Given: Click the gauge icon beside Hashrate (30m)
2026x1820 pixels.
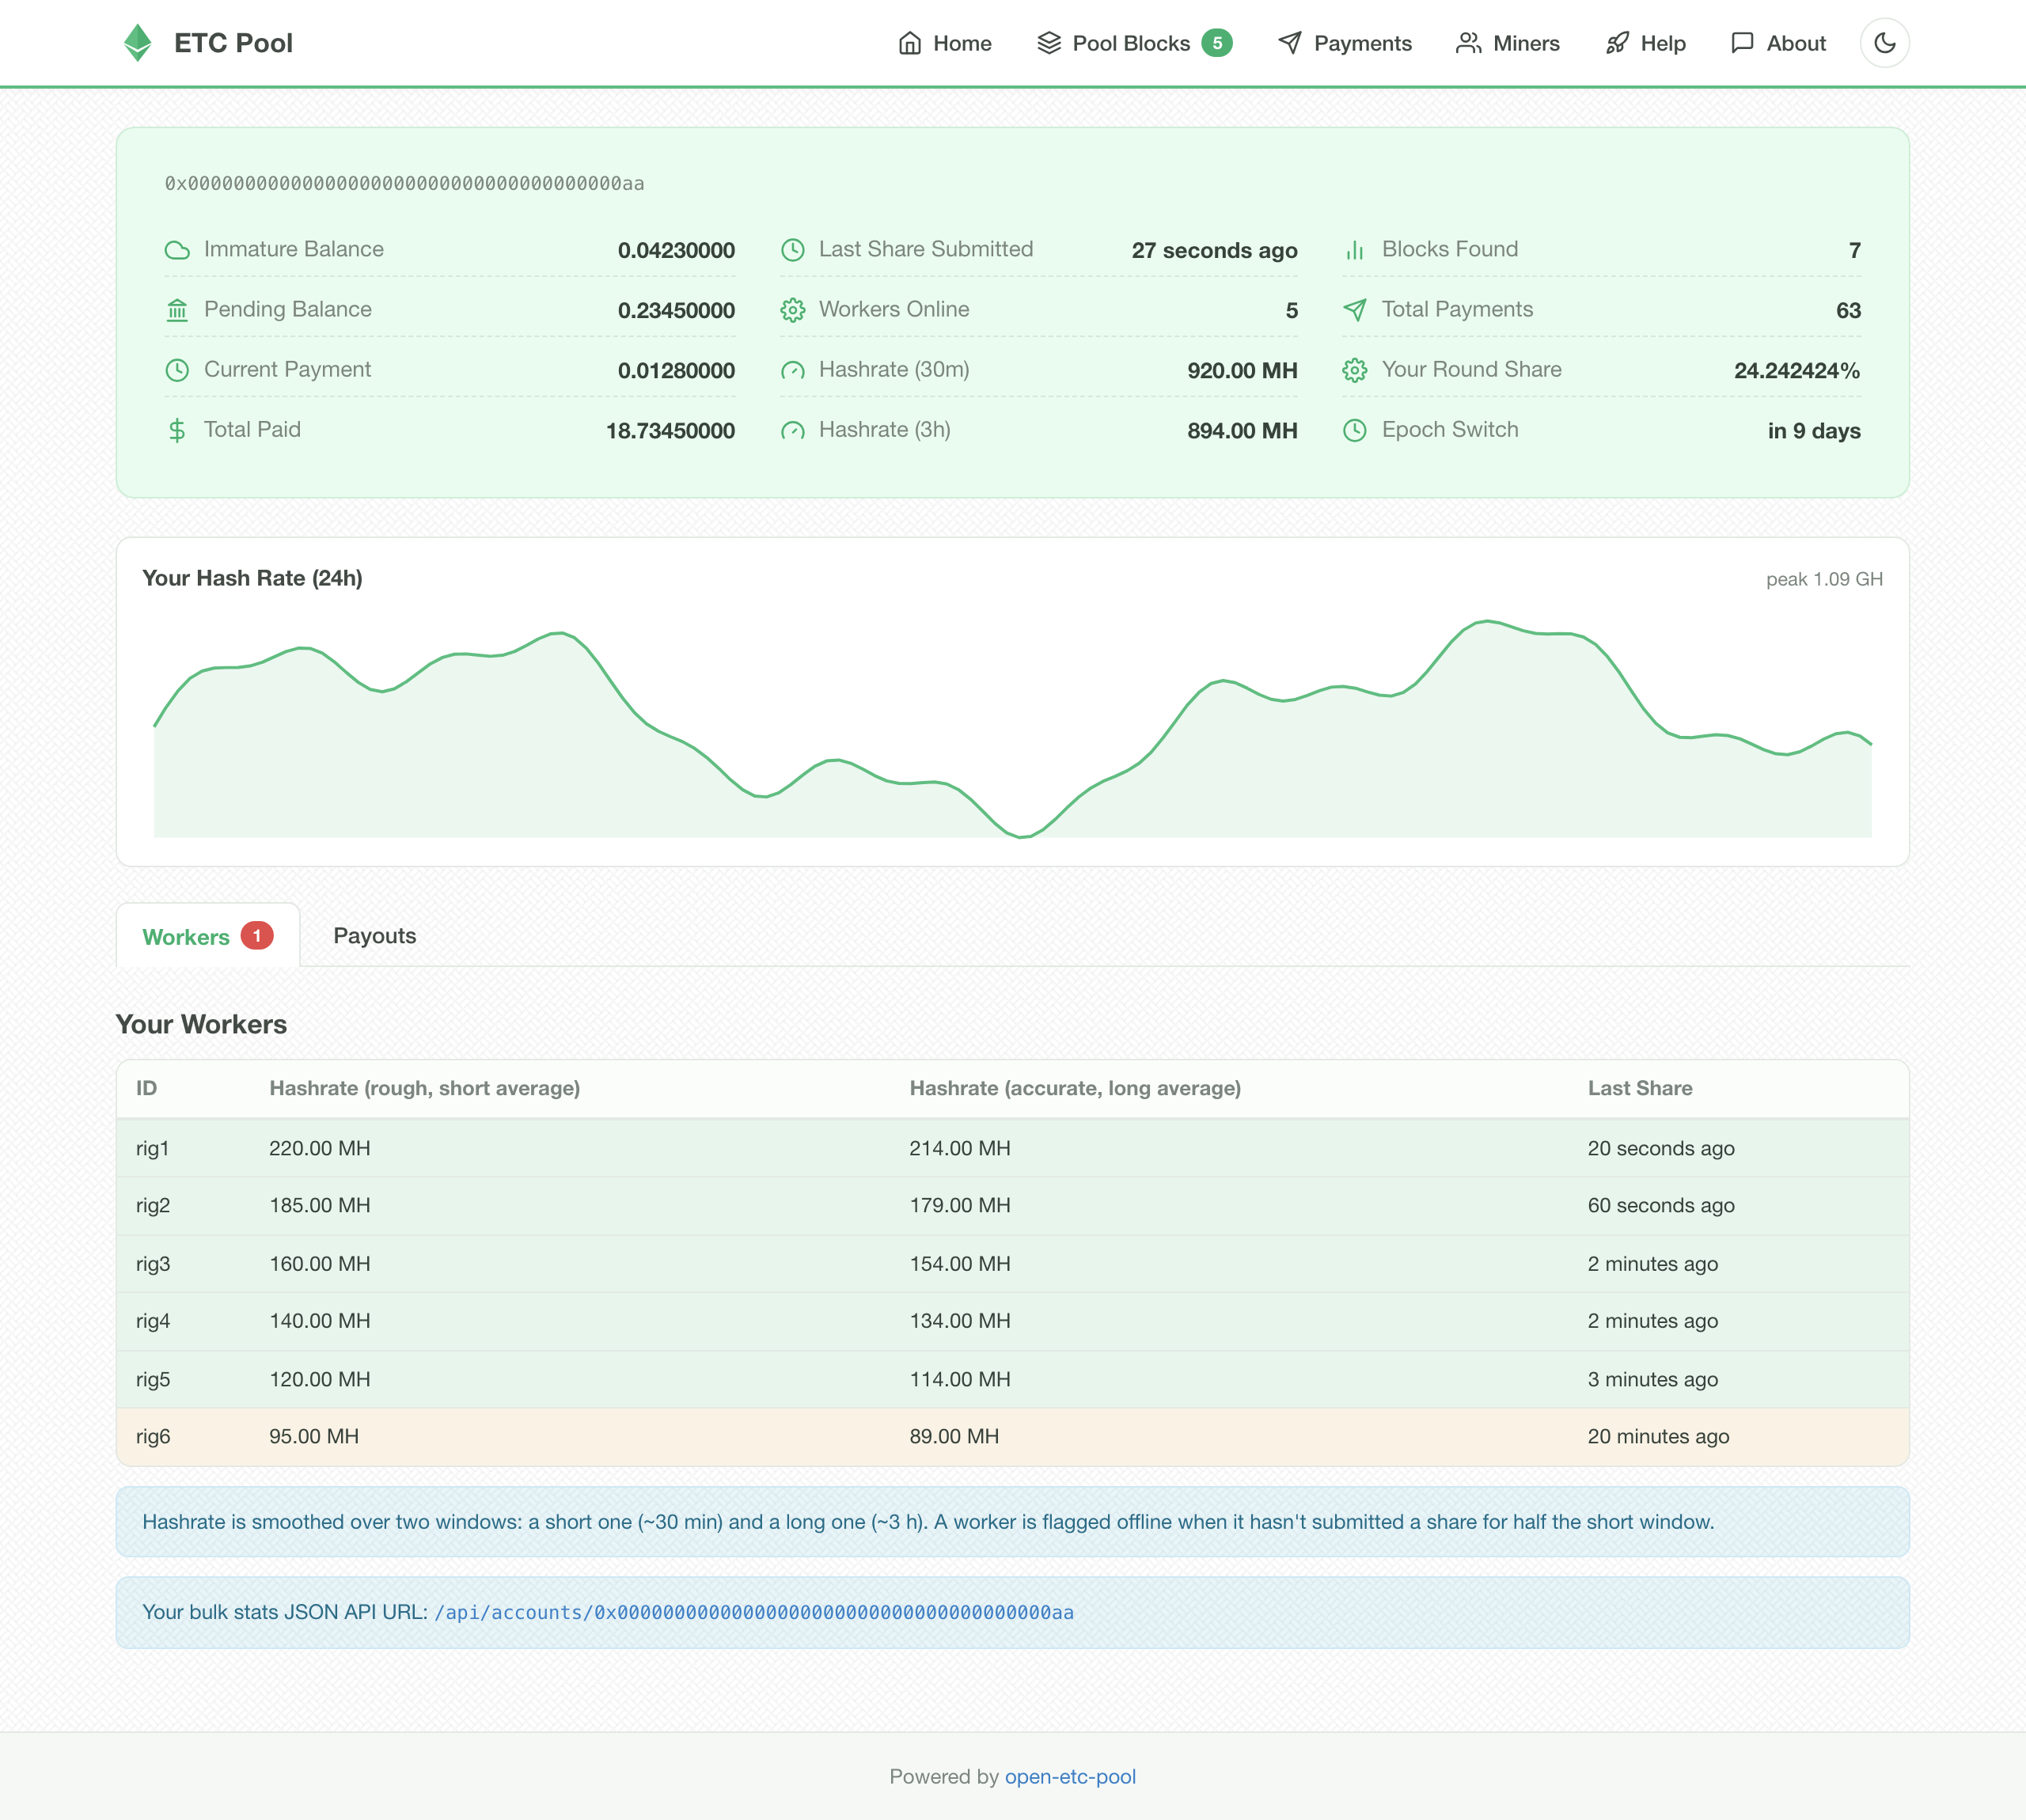Looking at the screenshot, I should [x=792, y=370].
